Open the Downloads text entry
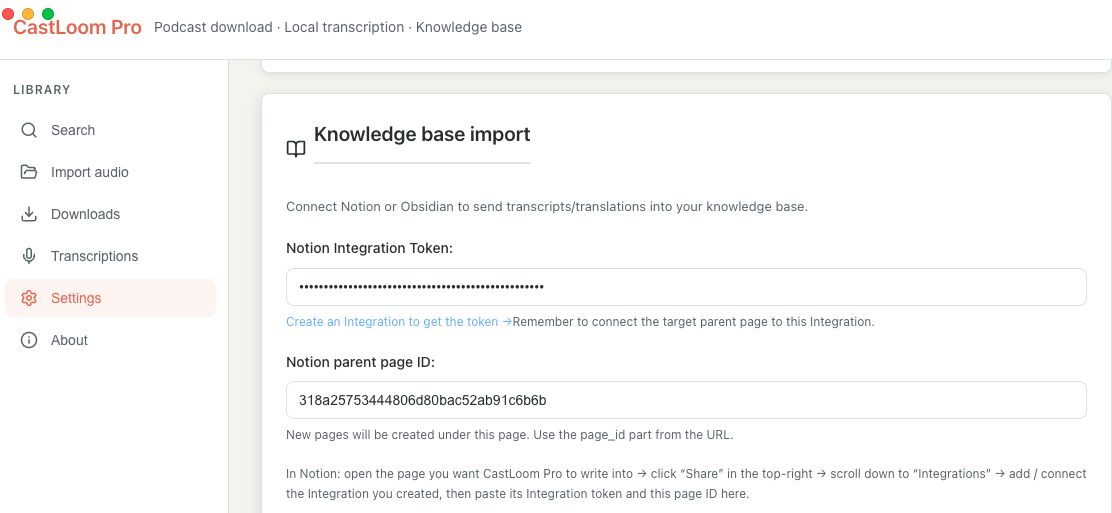The width and height of the screenshot is (1112, 513). [x=85, y=214]
